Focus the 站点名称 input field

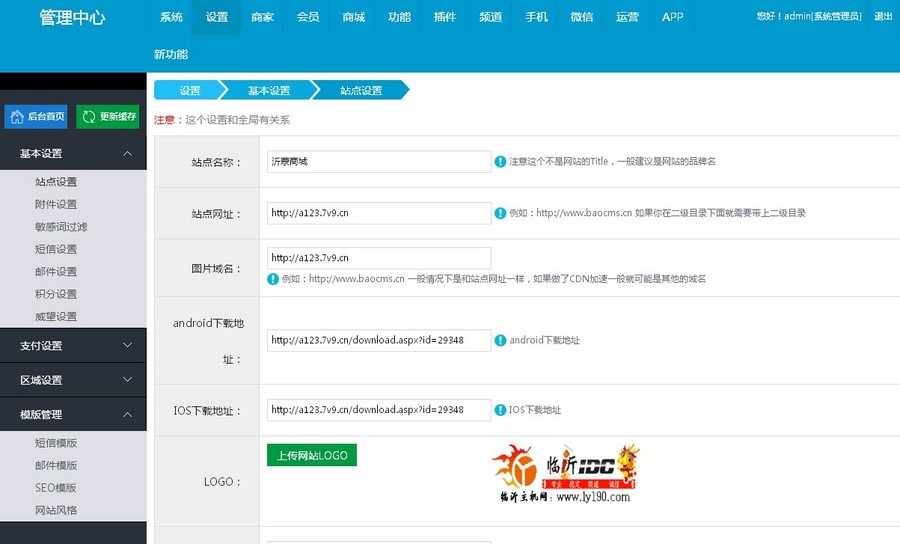(379, 162)
